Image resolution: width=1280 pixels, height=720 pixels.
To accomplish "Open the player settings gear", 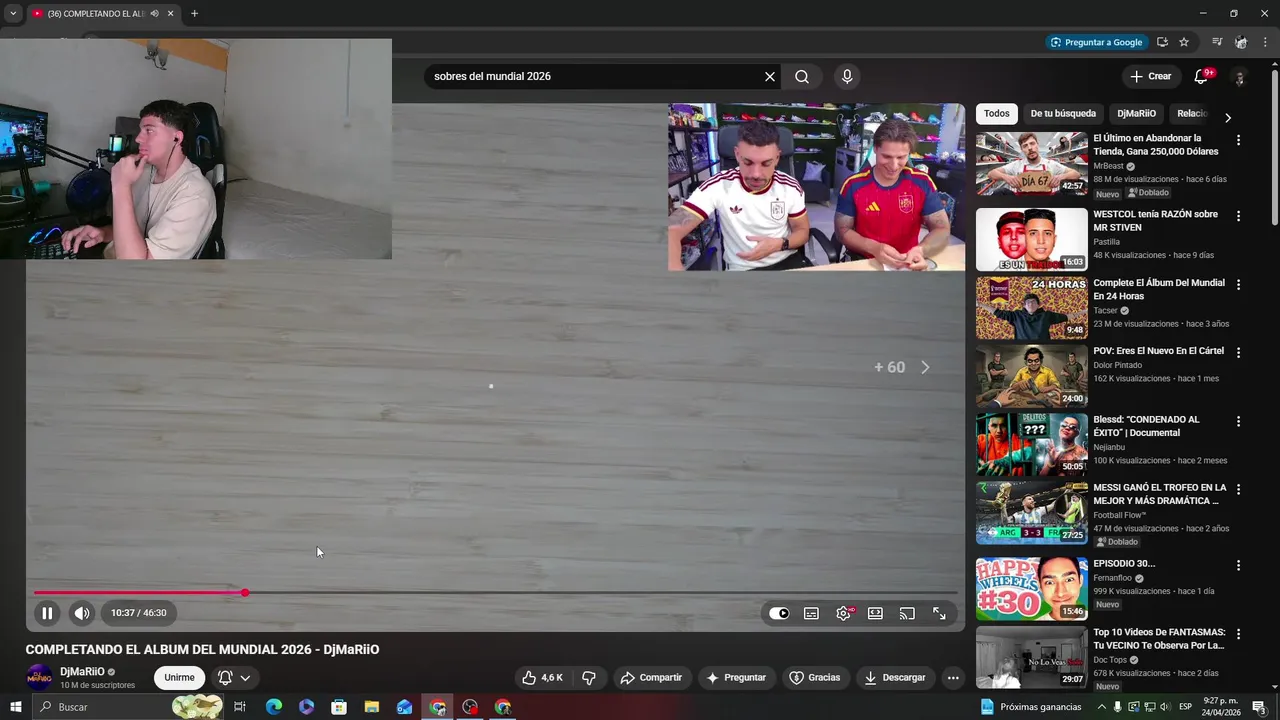I will tap(844, 614).
